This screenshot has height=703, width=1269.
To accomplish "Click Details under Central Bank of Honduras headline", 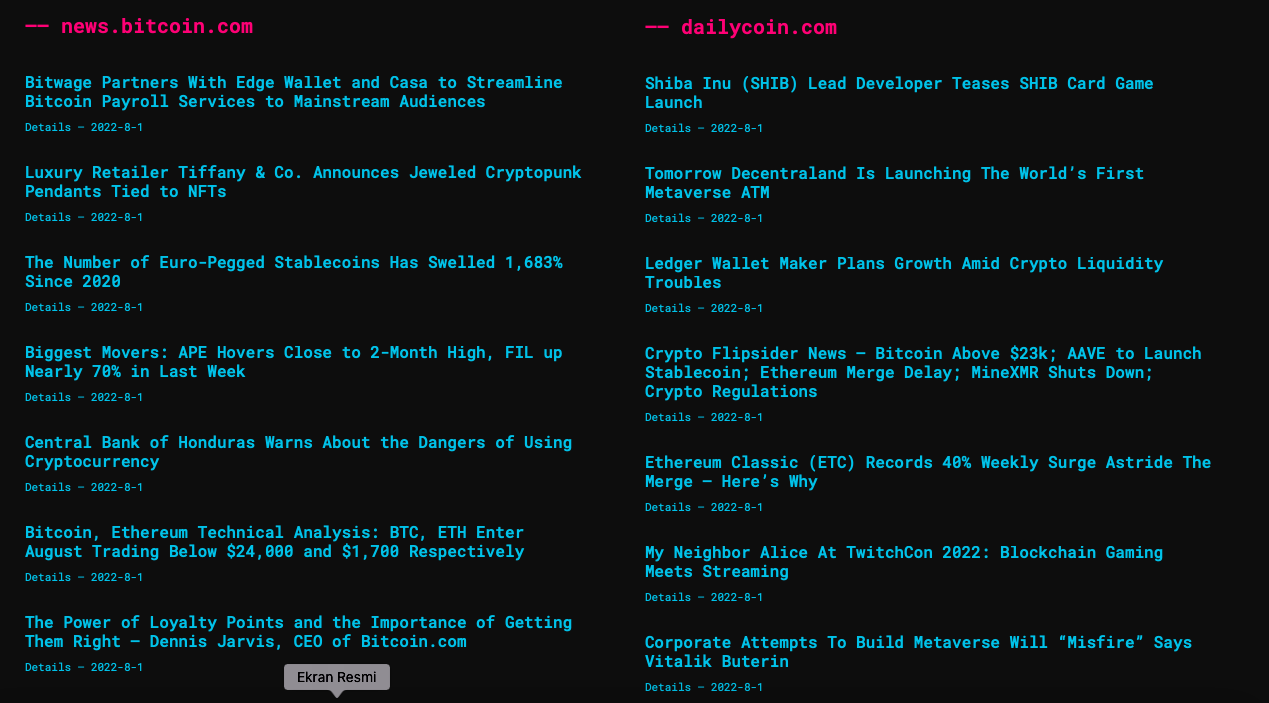I will point(48,488).
